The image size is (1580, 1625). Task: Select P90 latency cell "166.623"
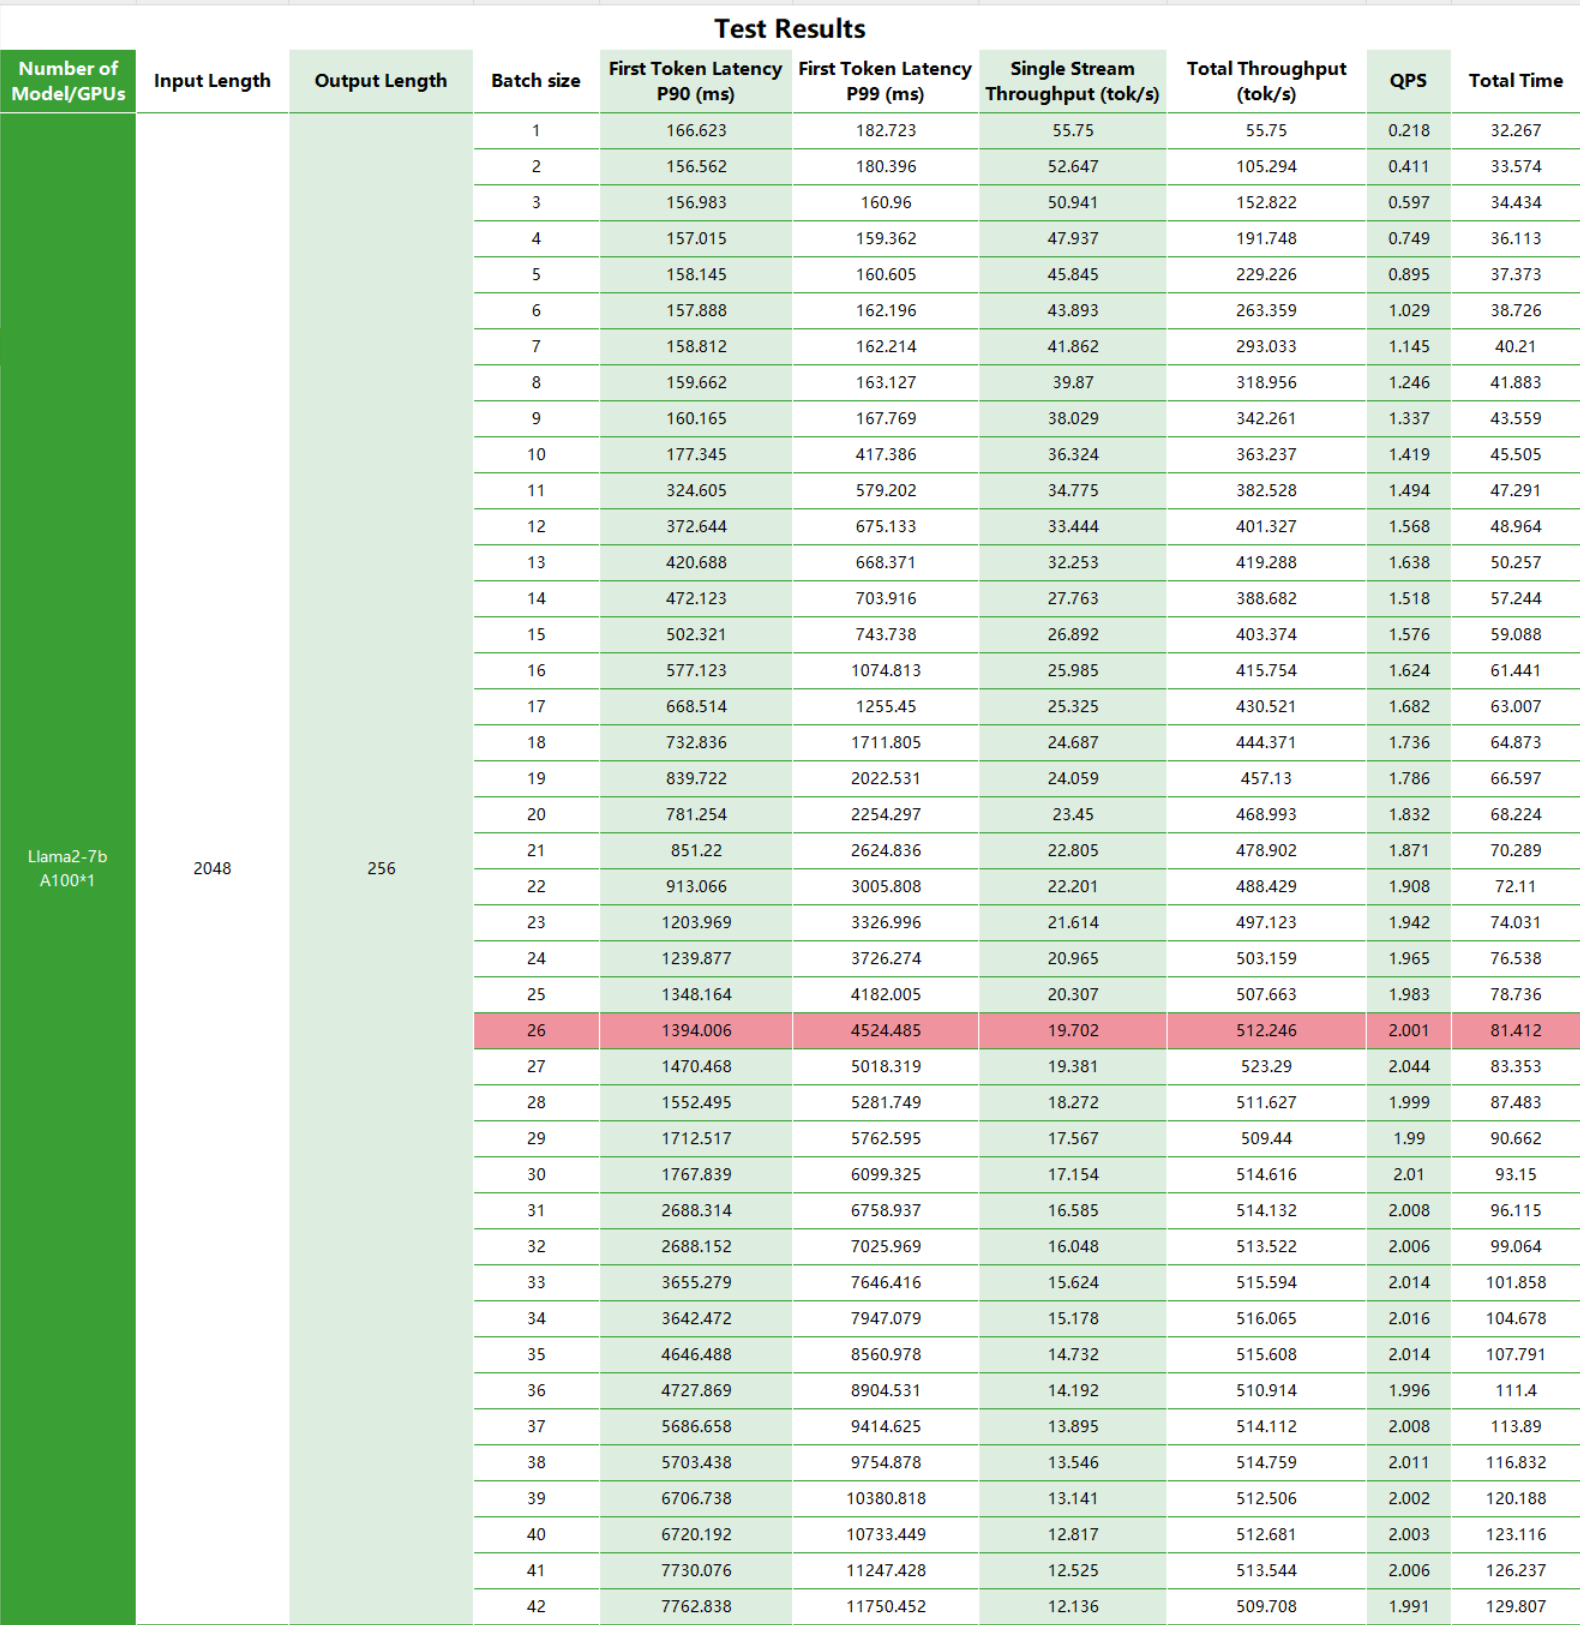tap(696, 131)
